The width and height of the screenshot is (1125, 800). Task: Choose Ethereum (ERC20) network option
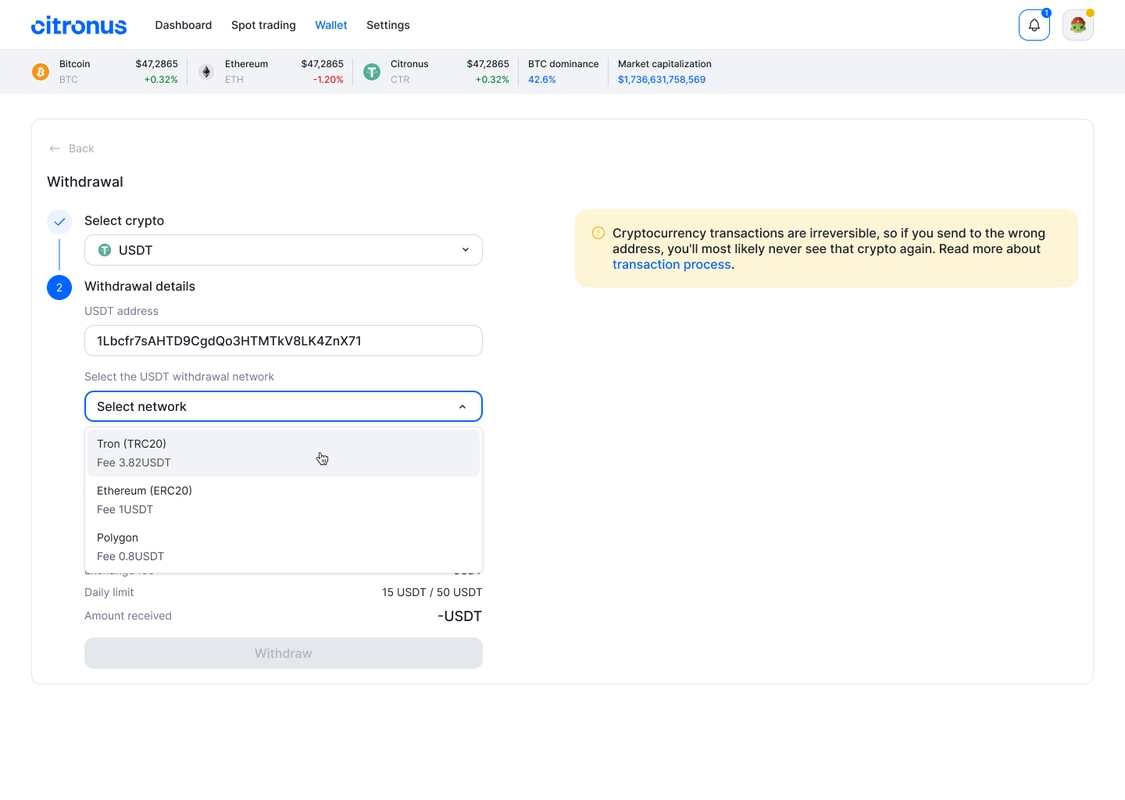coord(283,500)
